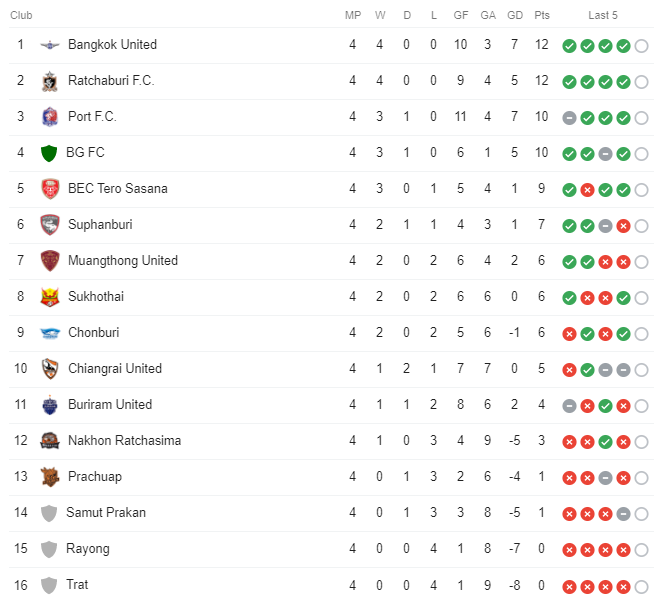Click the Bangkok United club logo
This screenshot has height=603, width=654.
click(x=49, y=45)
